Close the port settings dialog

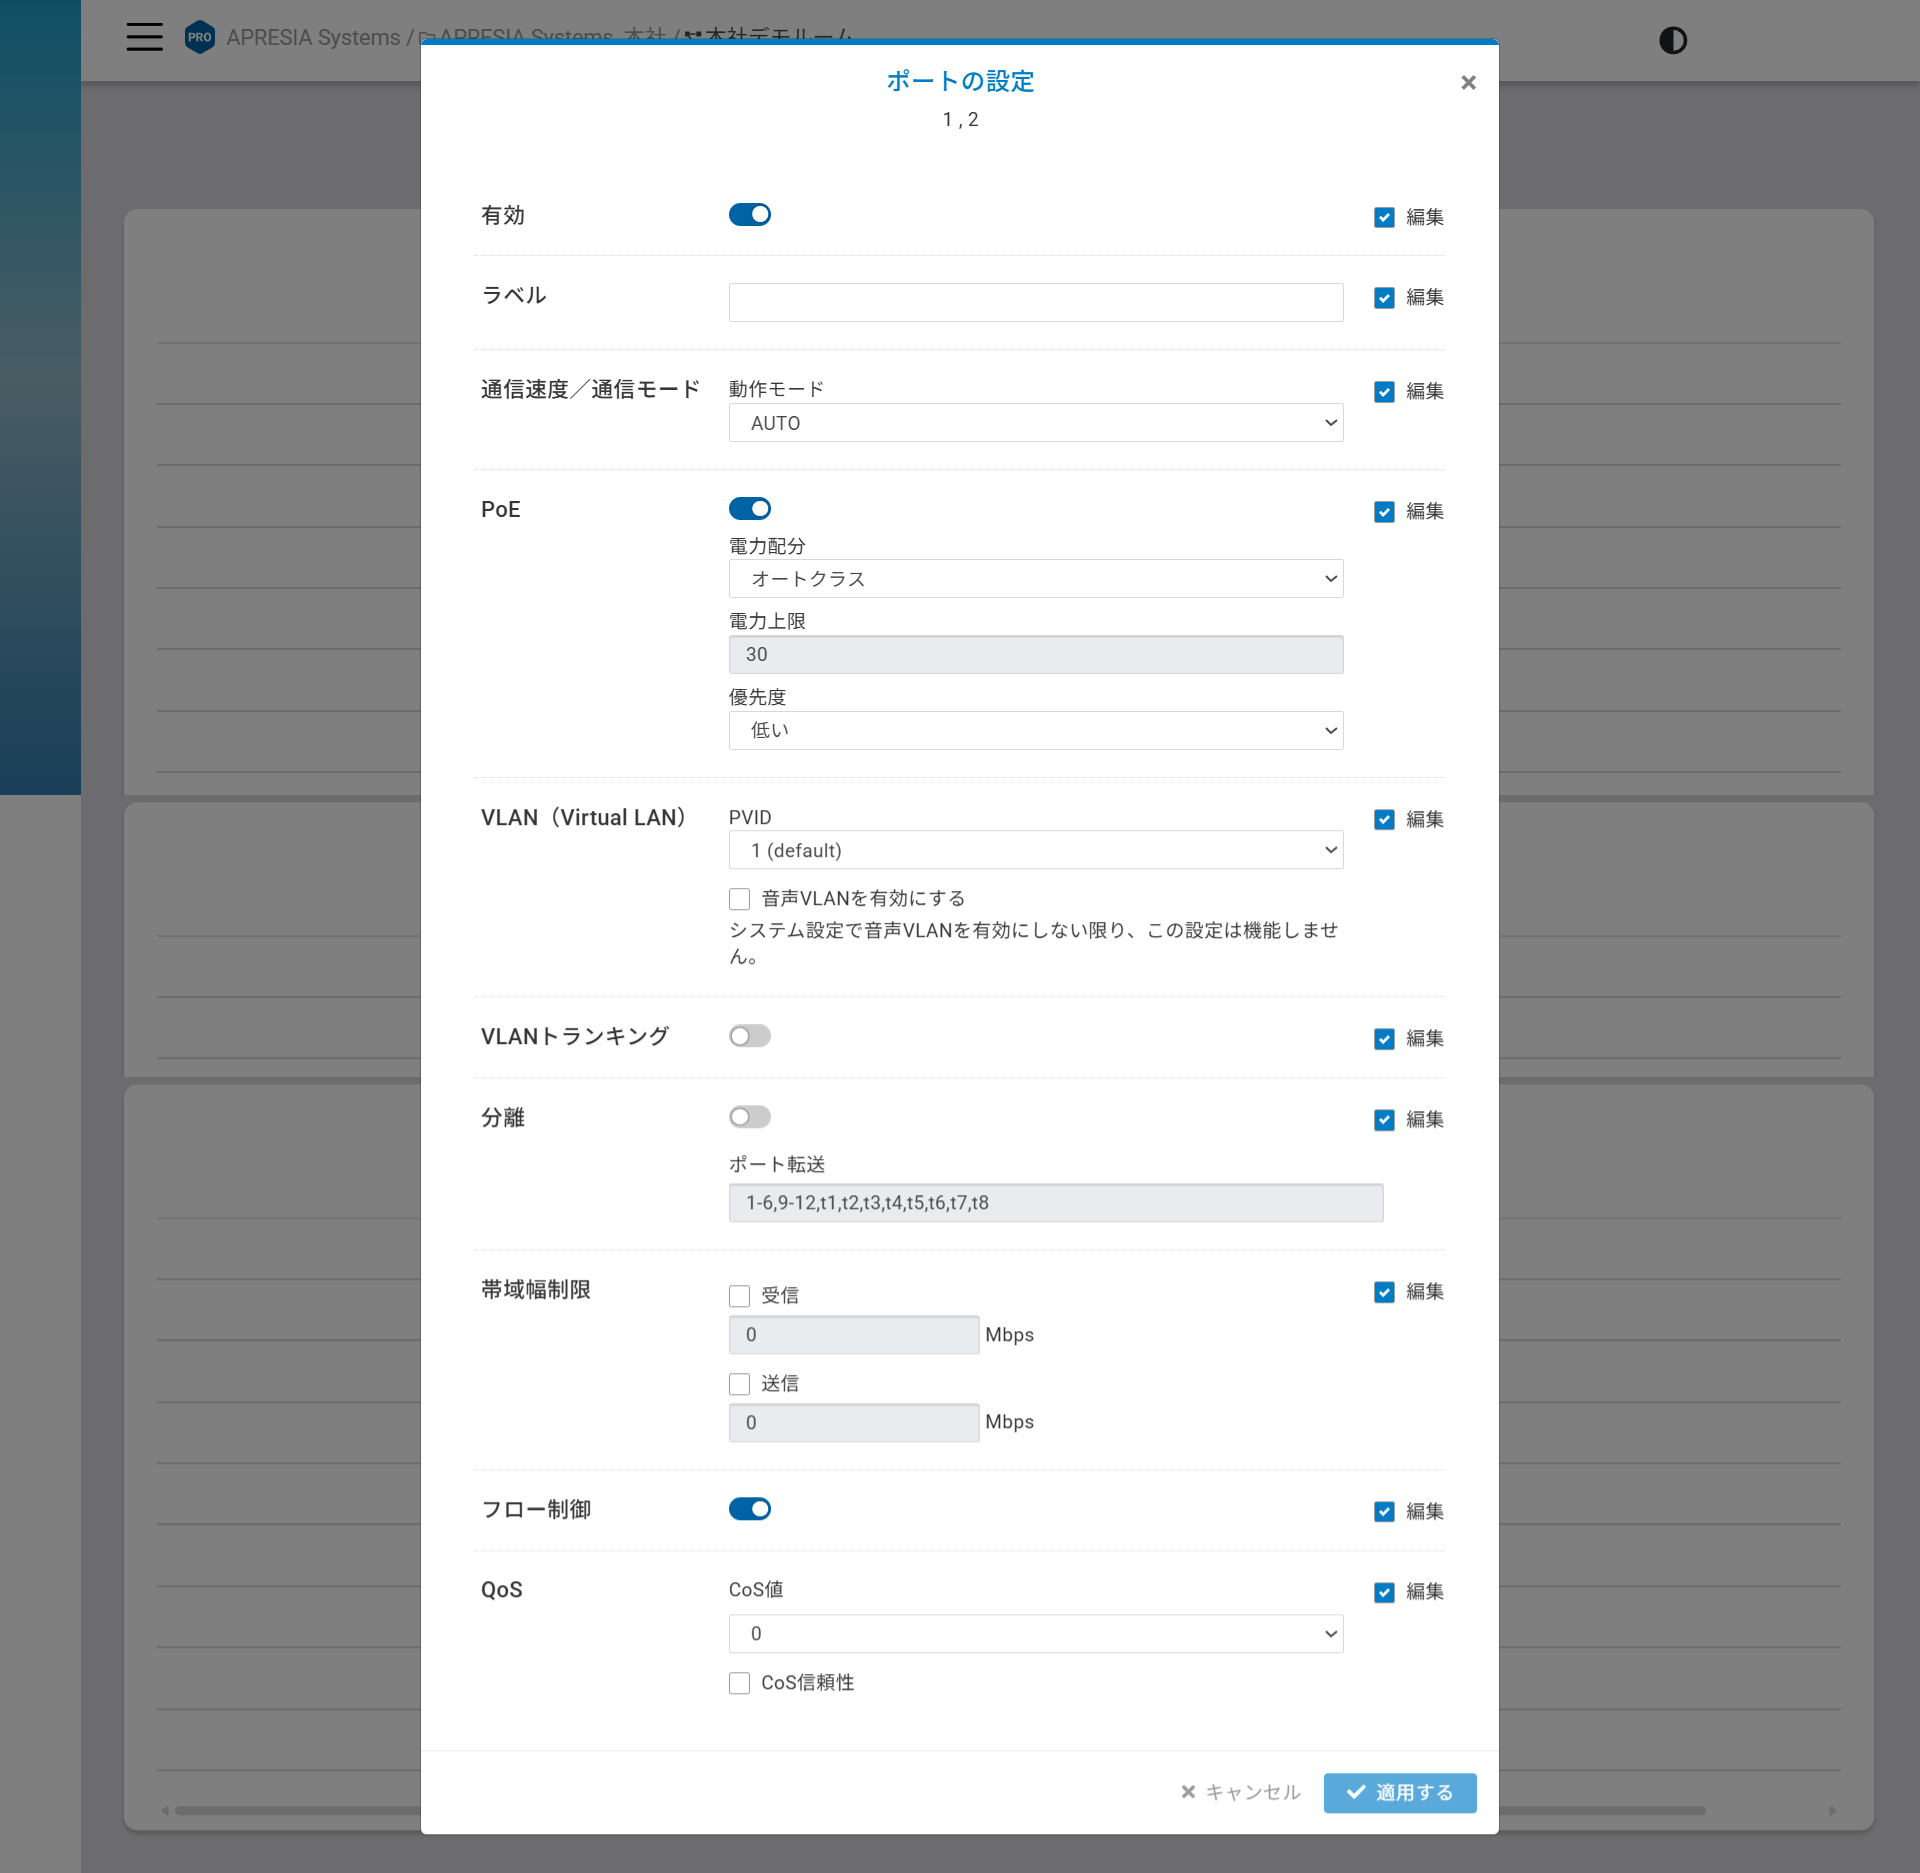(1467, 82)
